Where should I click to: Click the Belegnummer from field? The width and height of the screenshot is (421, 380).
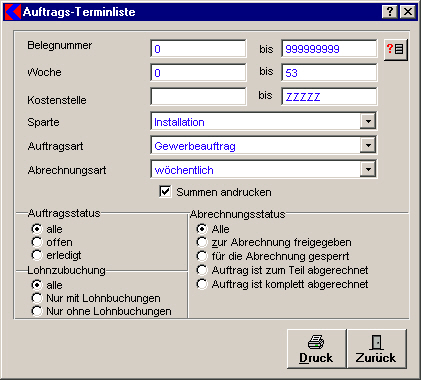pyautogui.click(x=198, y=49)
